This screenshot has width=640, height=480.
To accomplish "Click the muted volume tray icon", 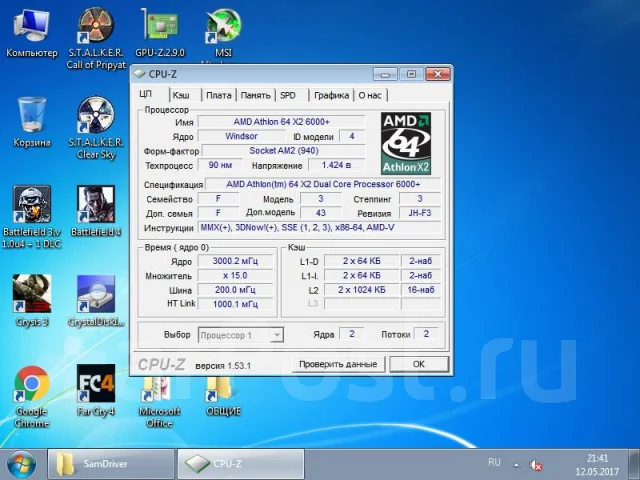I will [535, 464].
